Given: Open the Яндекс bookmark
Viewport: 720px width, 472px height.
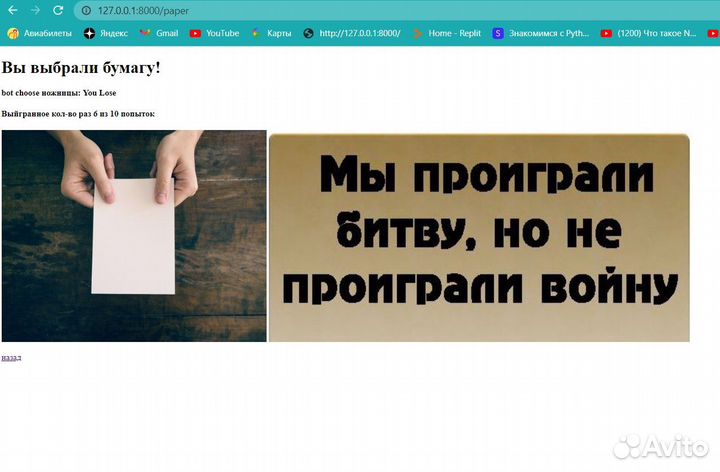Looking at the screenshot, I should pyautogui.click(x=106, y=34).
